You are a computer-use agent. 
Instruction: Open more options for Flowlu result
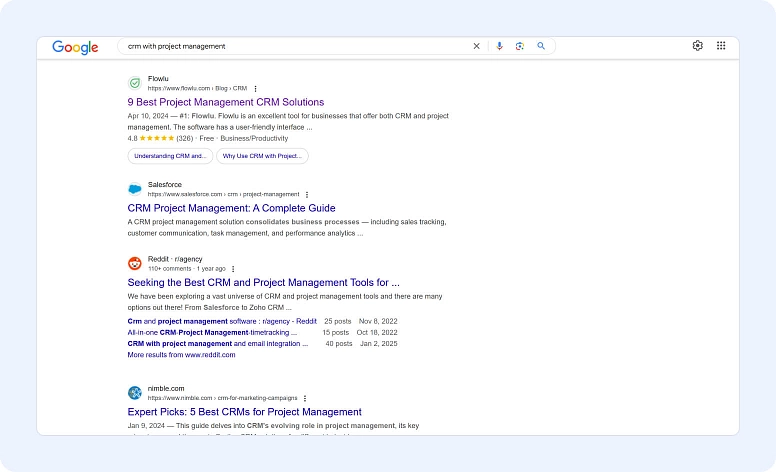pyautogui.click(x=255, y=89)
